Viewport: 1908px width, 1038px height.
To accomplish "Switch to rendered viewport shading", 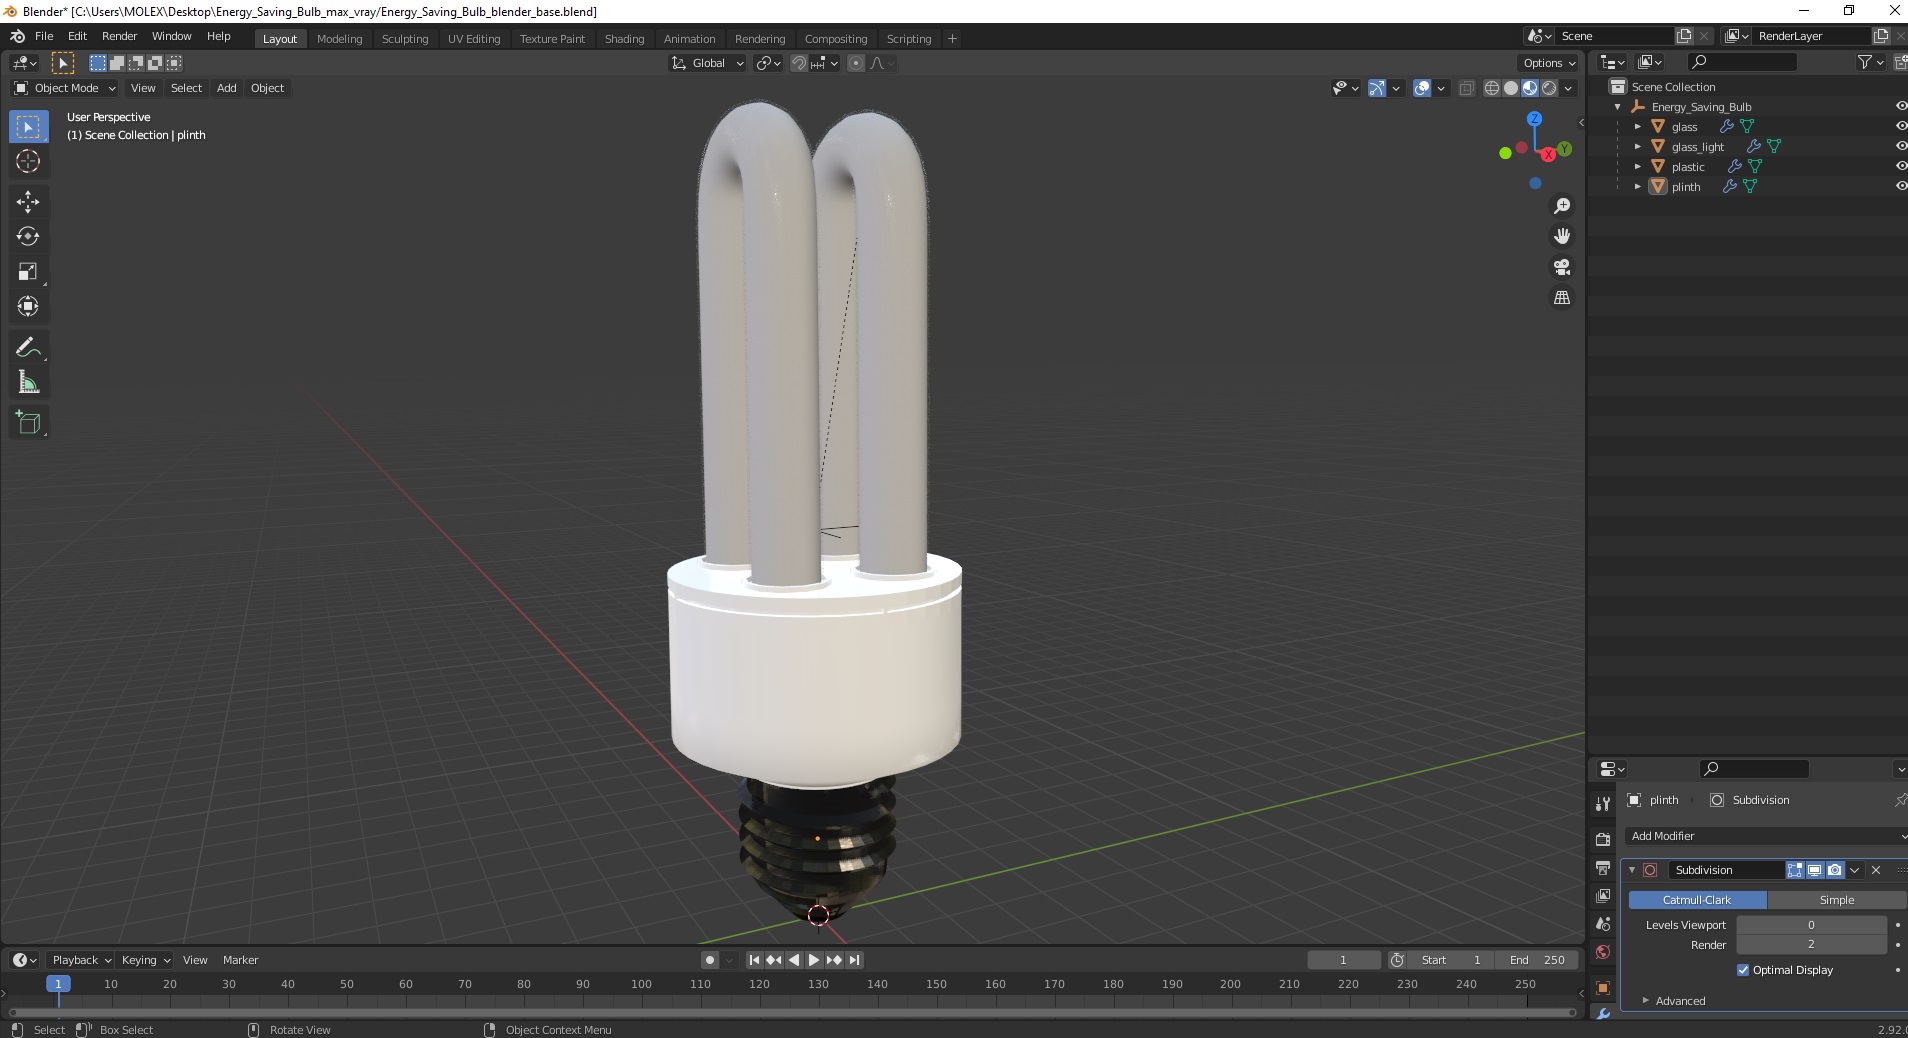I will (1549, 88).
